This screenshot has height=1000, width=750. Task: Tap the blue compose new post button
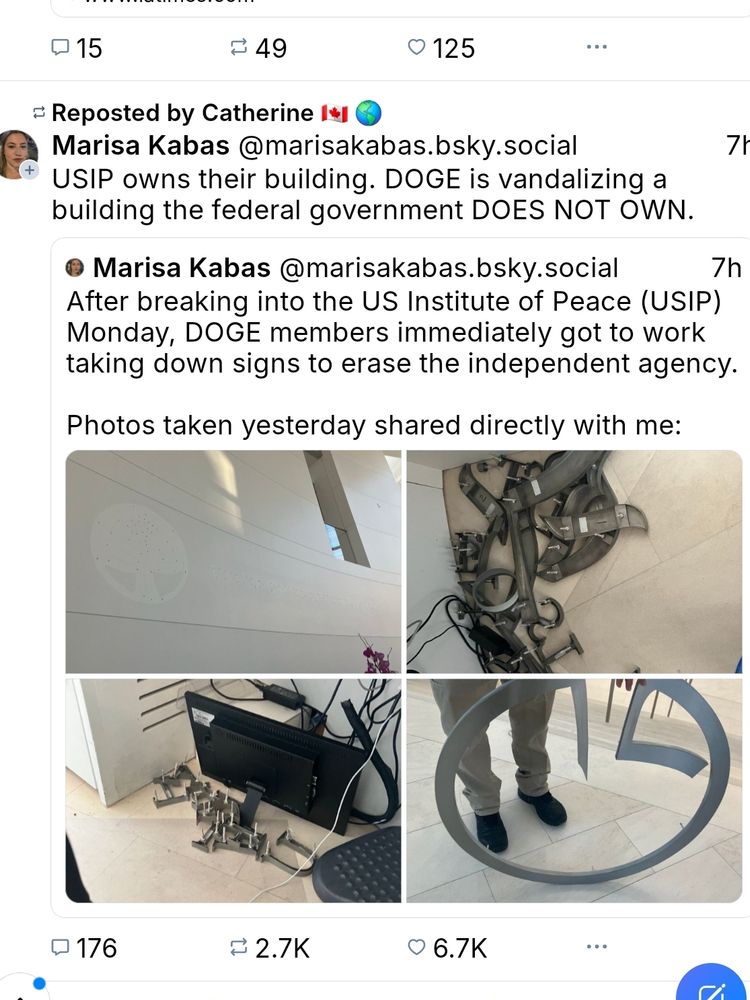[712, 985]
